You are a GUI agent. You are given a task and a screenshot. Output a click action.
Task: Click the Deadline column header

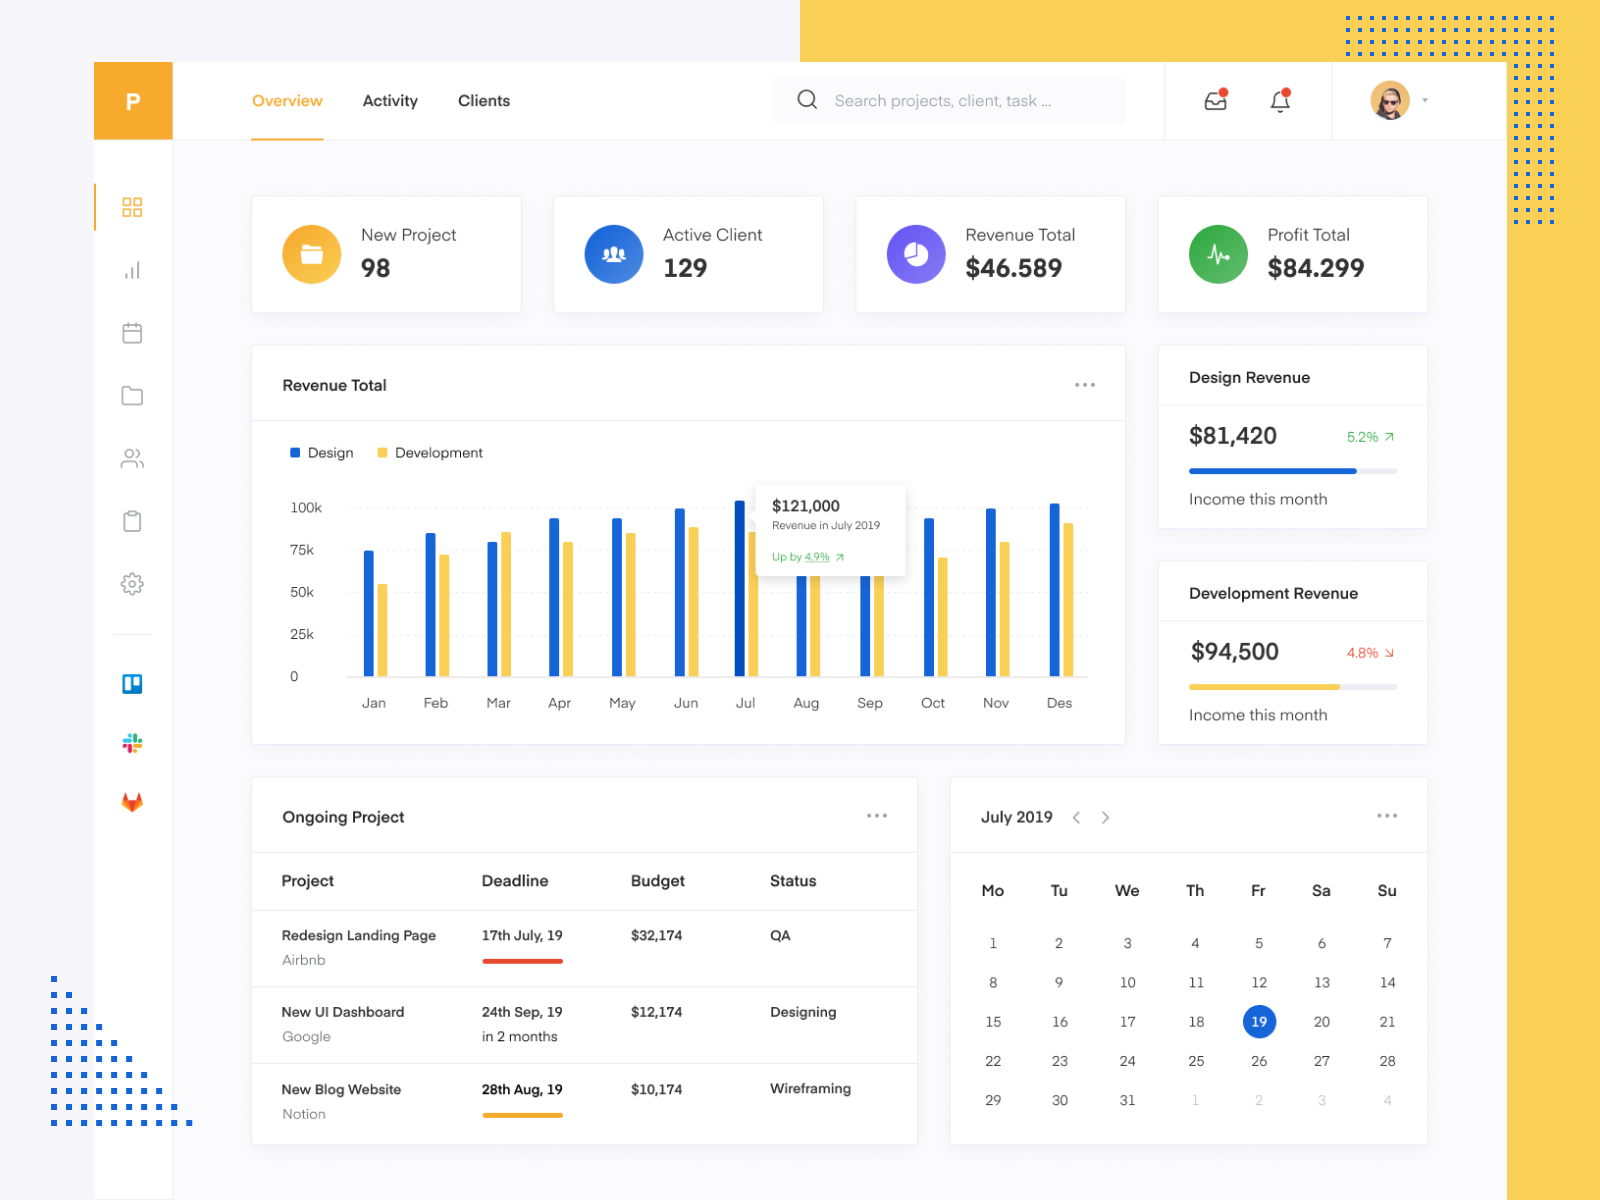pyautogui.click(x=515, y=881)
